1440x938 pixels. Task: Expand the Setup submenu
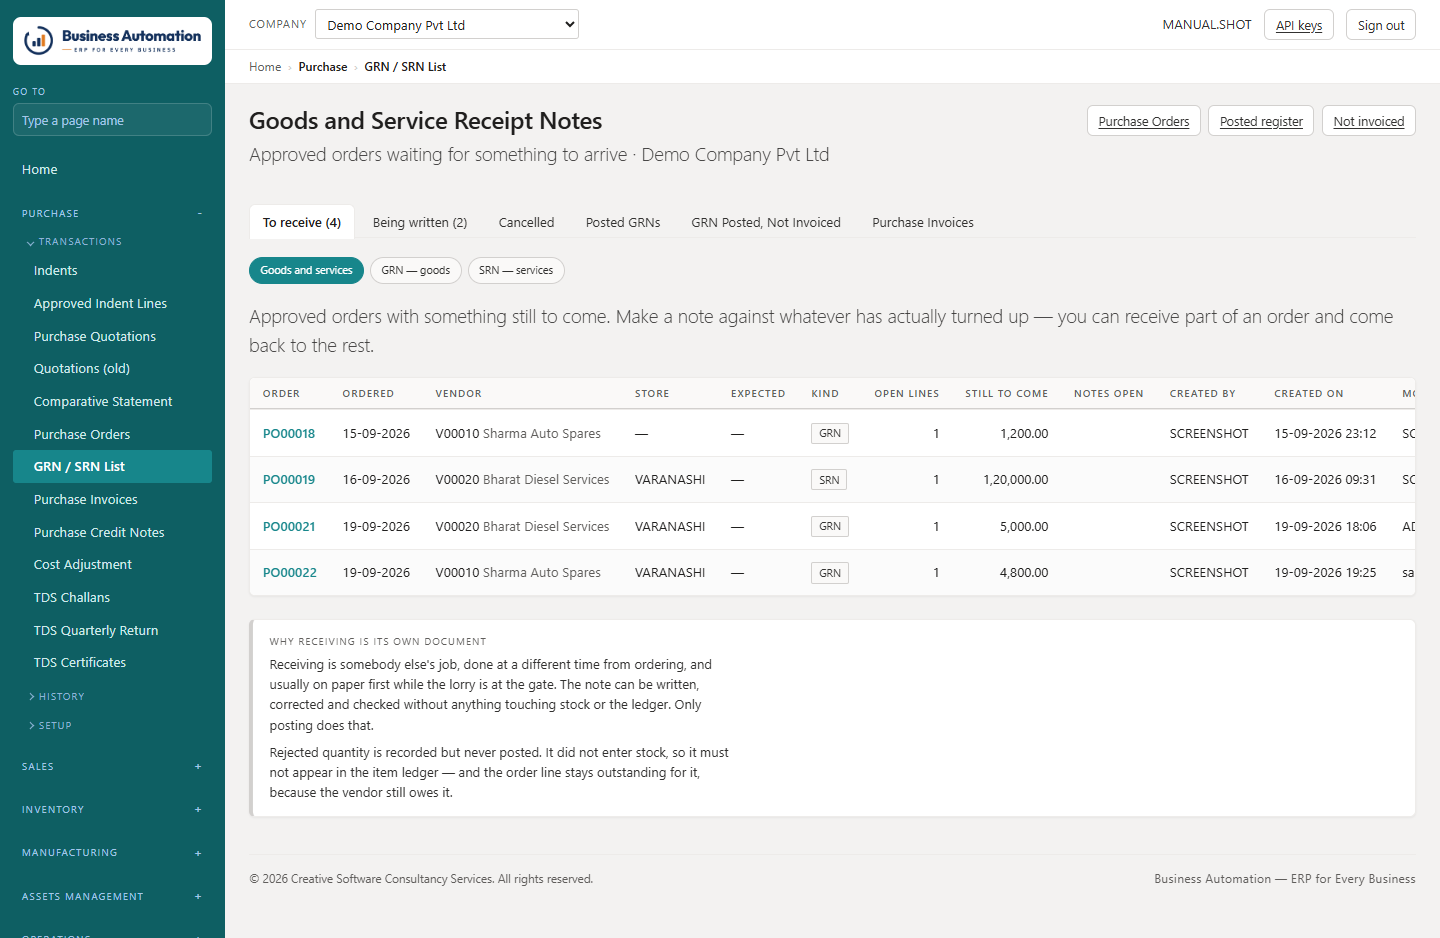click(x=51, y=725)
